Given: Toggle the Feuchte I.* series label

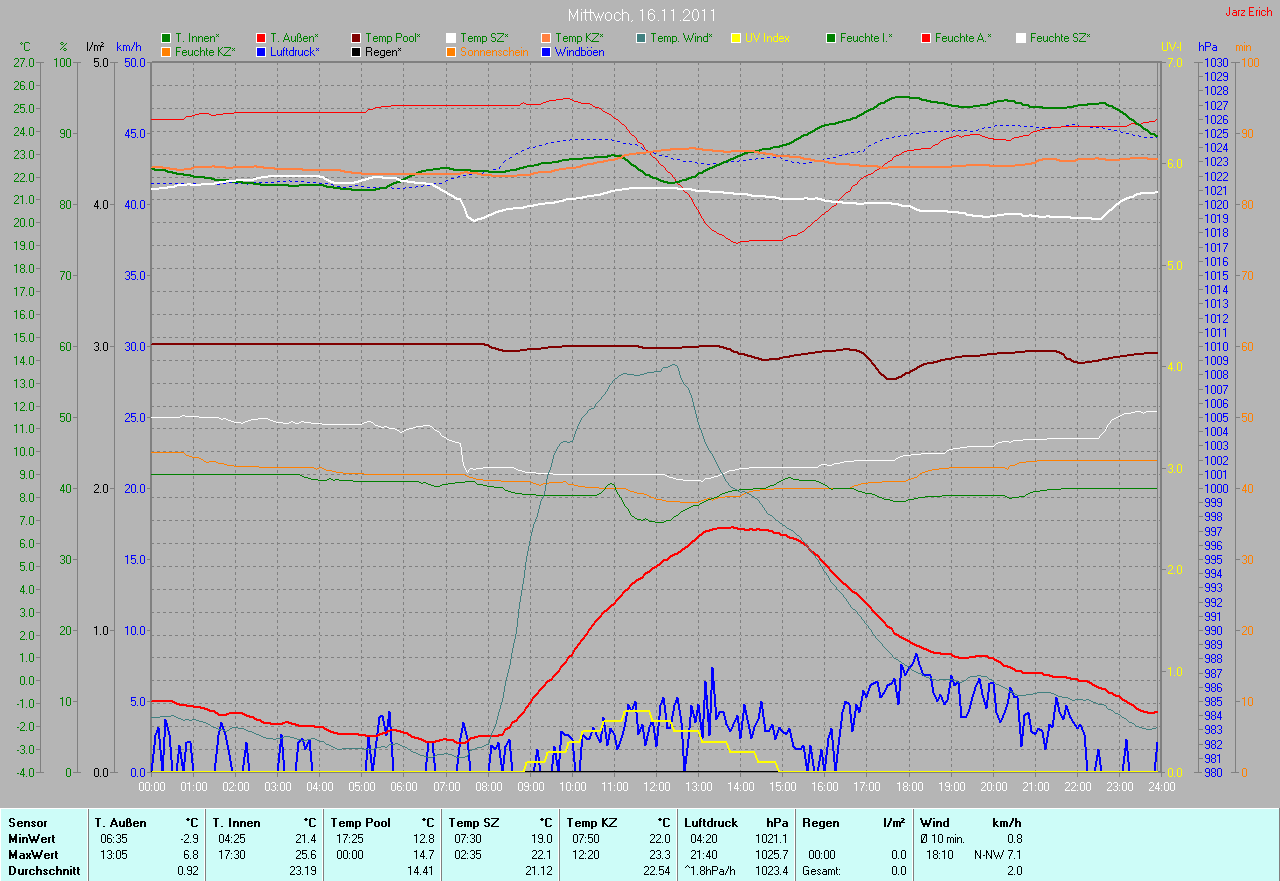Looking at the screenshot, I should [865, 38].
